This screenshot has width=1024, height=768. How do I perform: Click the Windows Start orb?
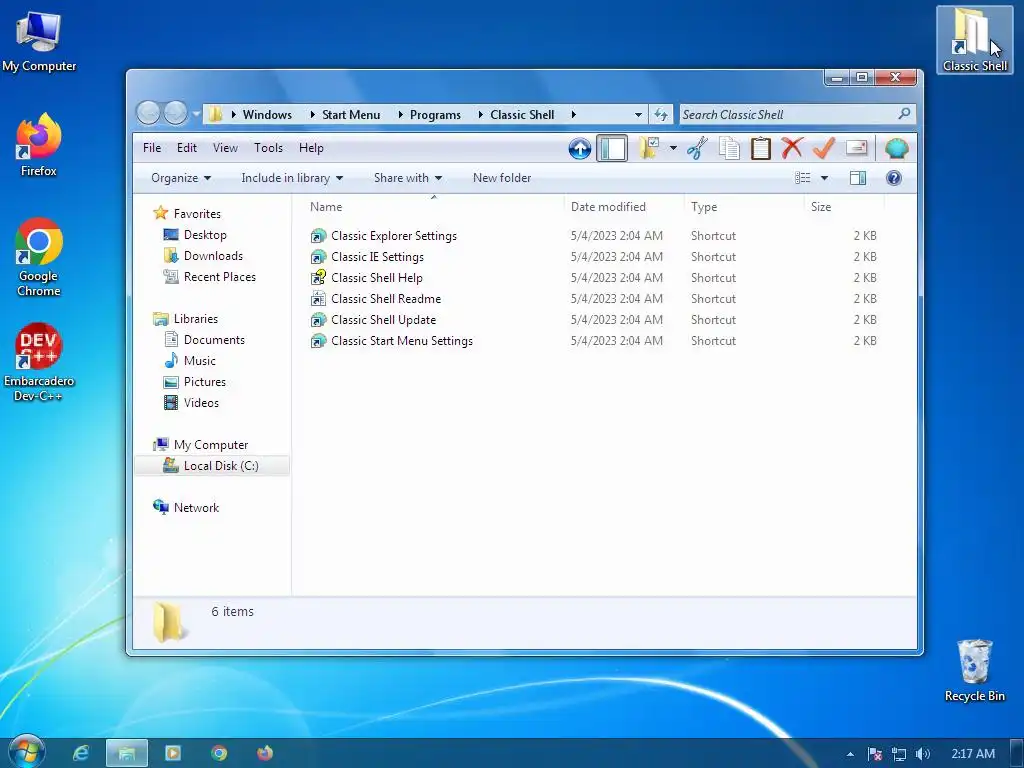pos(25,752)
